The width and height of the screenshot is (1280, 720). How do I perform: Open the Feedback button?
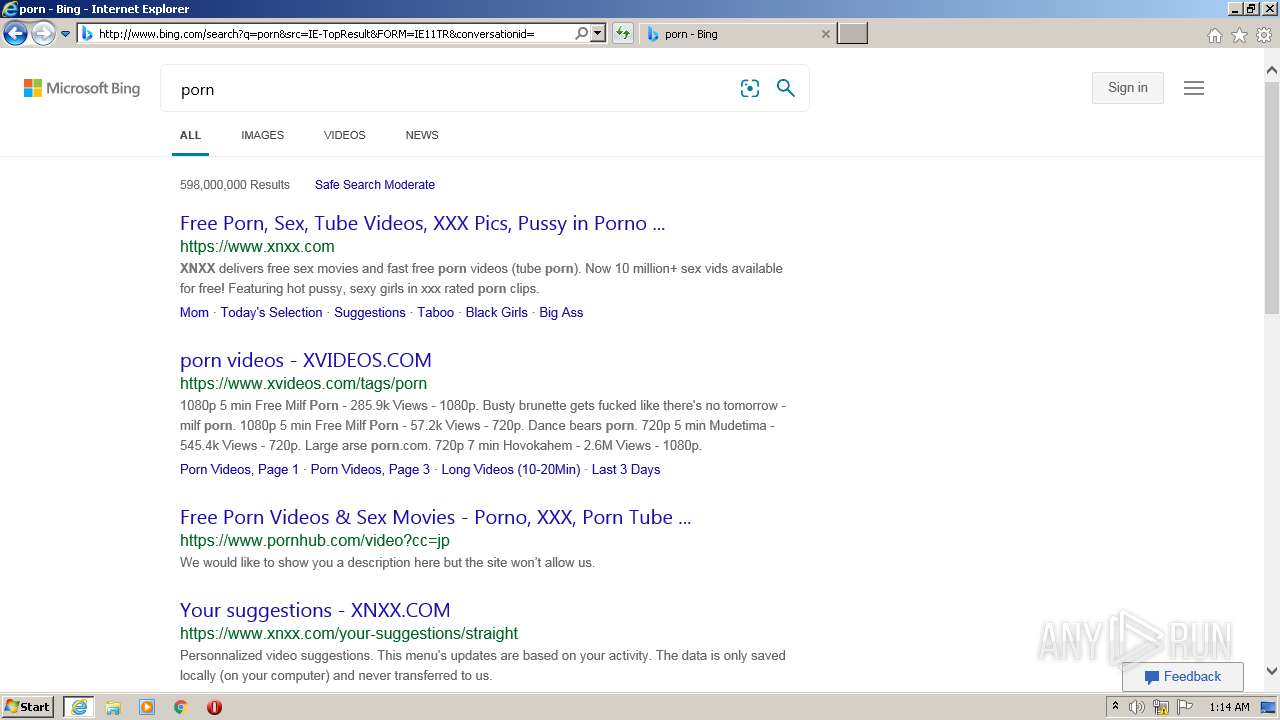pyautogui.click(x=1183, y=677)
